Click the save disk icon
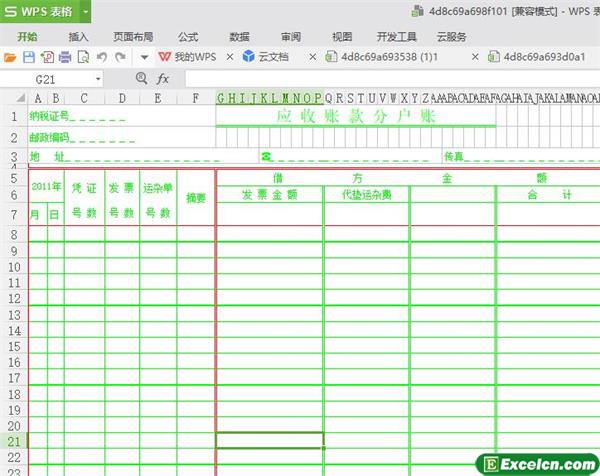The height and width of the screenshot is (476, 600). click(29, 57)
